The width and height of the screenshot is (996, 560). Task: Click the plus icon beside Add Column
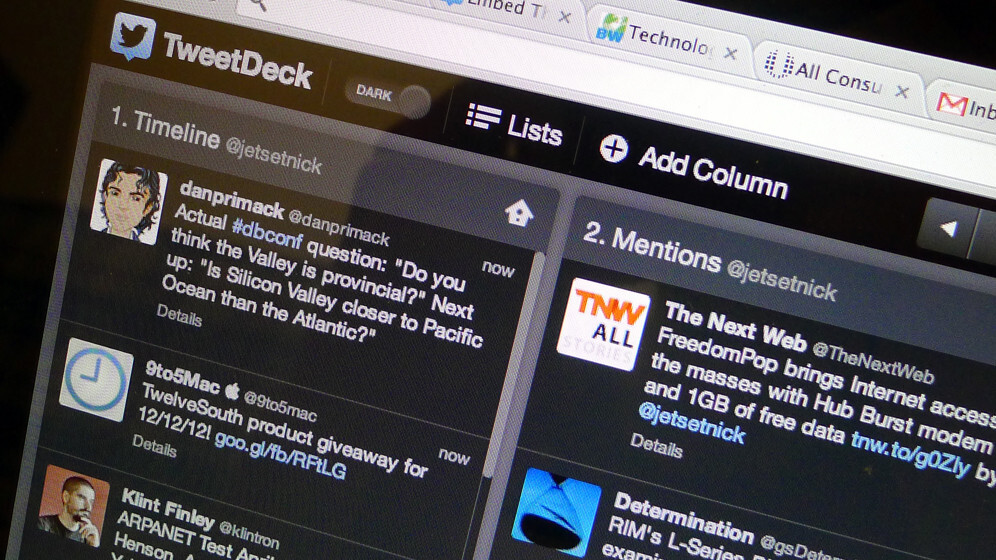[x=613, y=149]
